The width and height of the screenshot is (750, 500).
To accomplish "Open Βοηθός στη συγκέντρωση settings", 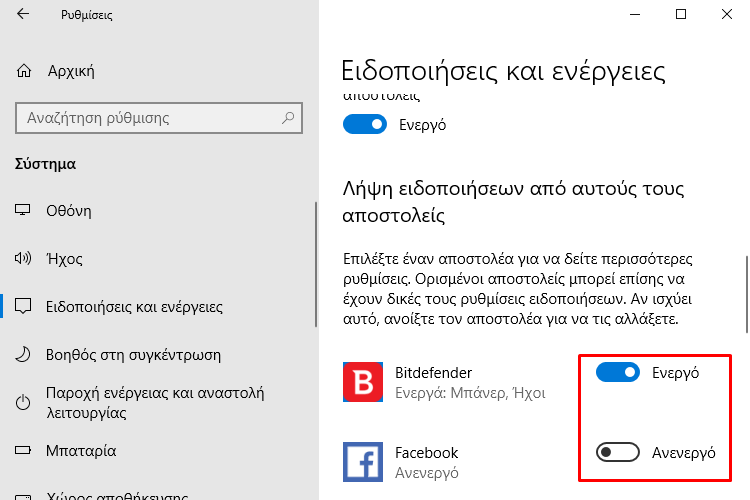I will pos(158,355).
